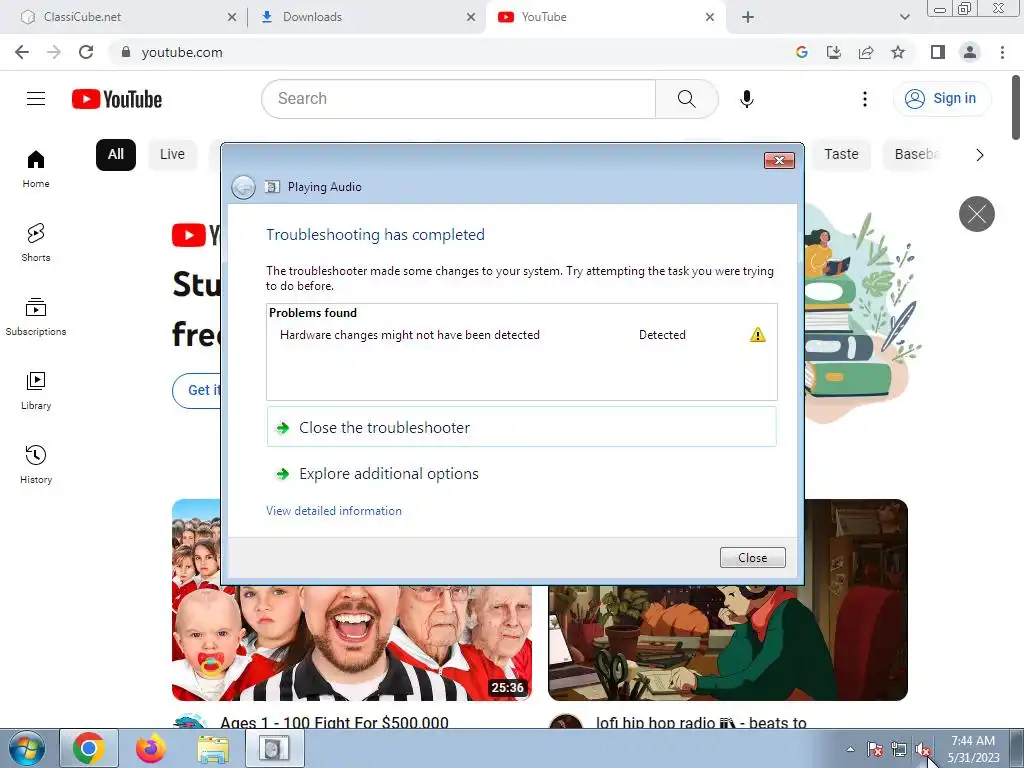Viewport: 1024px width, 768px height.
Task: Go back in Chrome
Action: coord(22,52)
